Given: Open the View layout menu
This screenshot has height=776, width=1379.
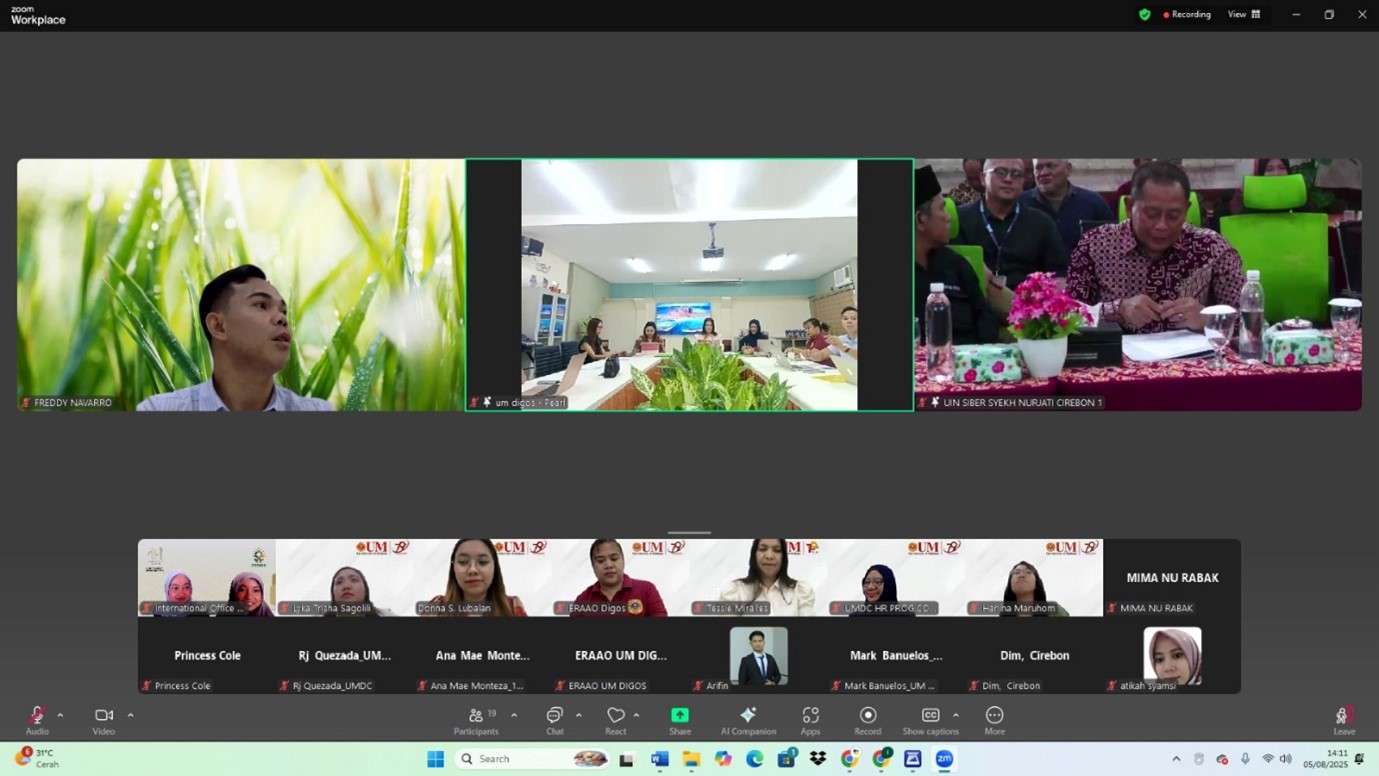Looking at the screenshot, I should (1244, 14).
